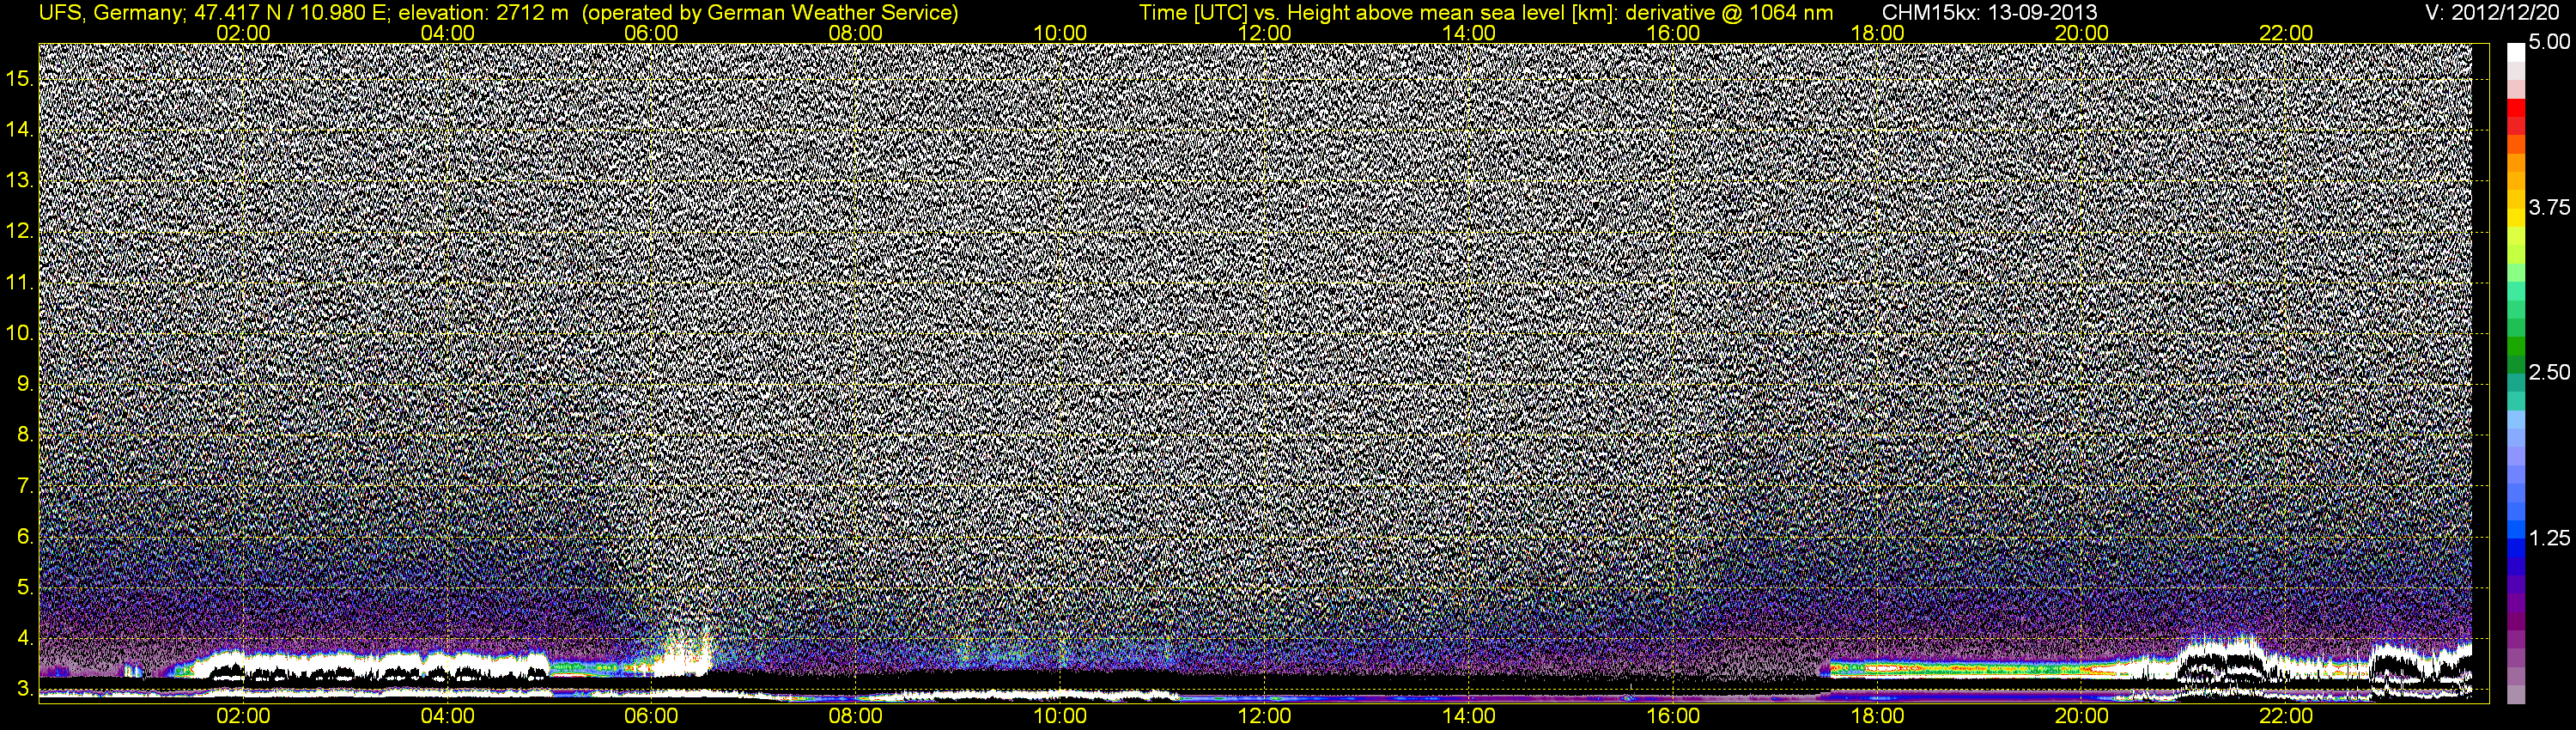
Task: Click the "operated by German Weather Service" text
Action: 771,13
